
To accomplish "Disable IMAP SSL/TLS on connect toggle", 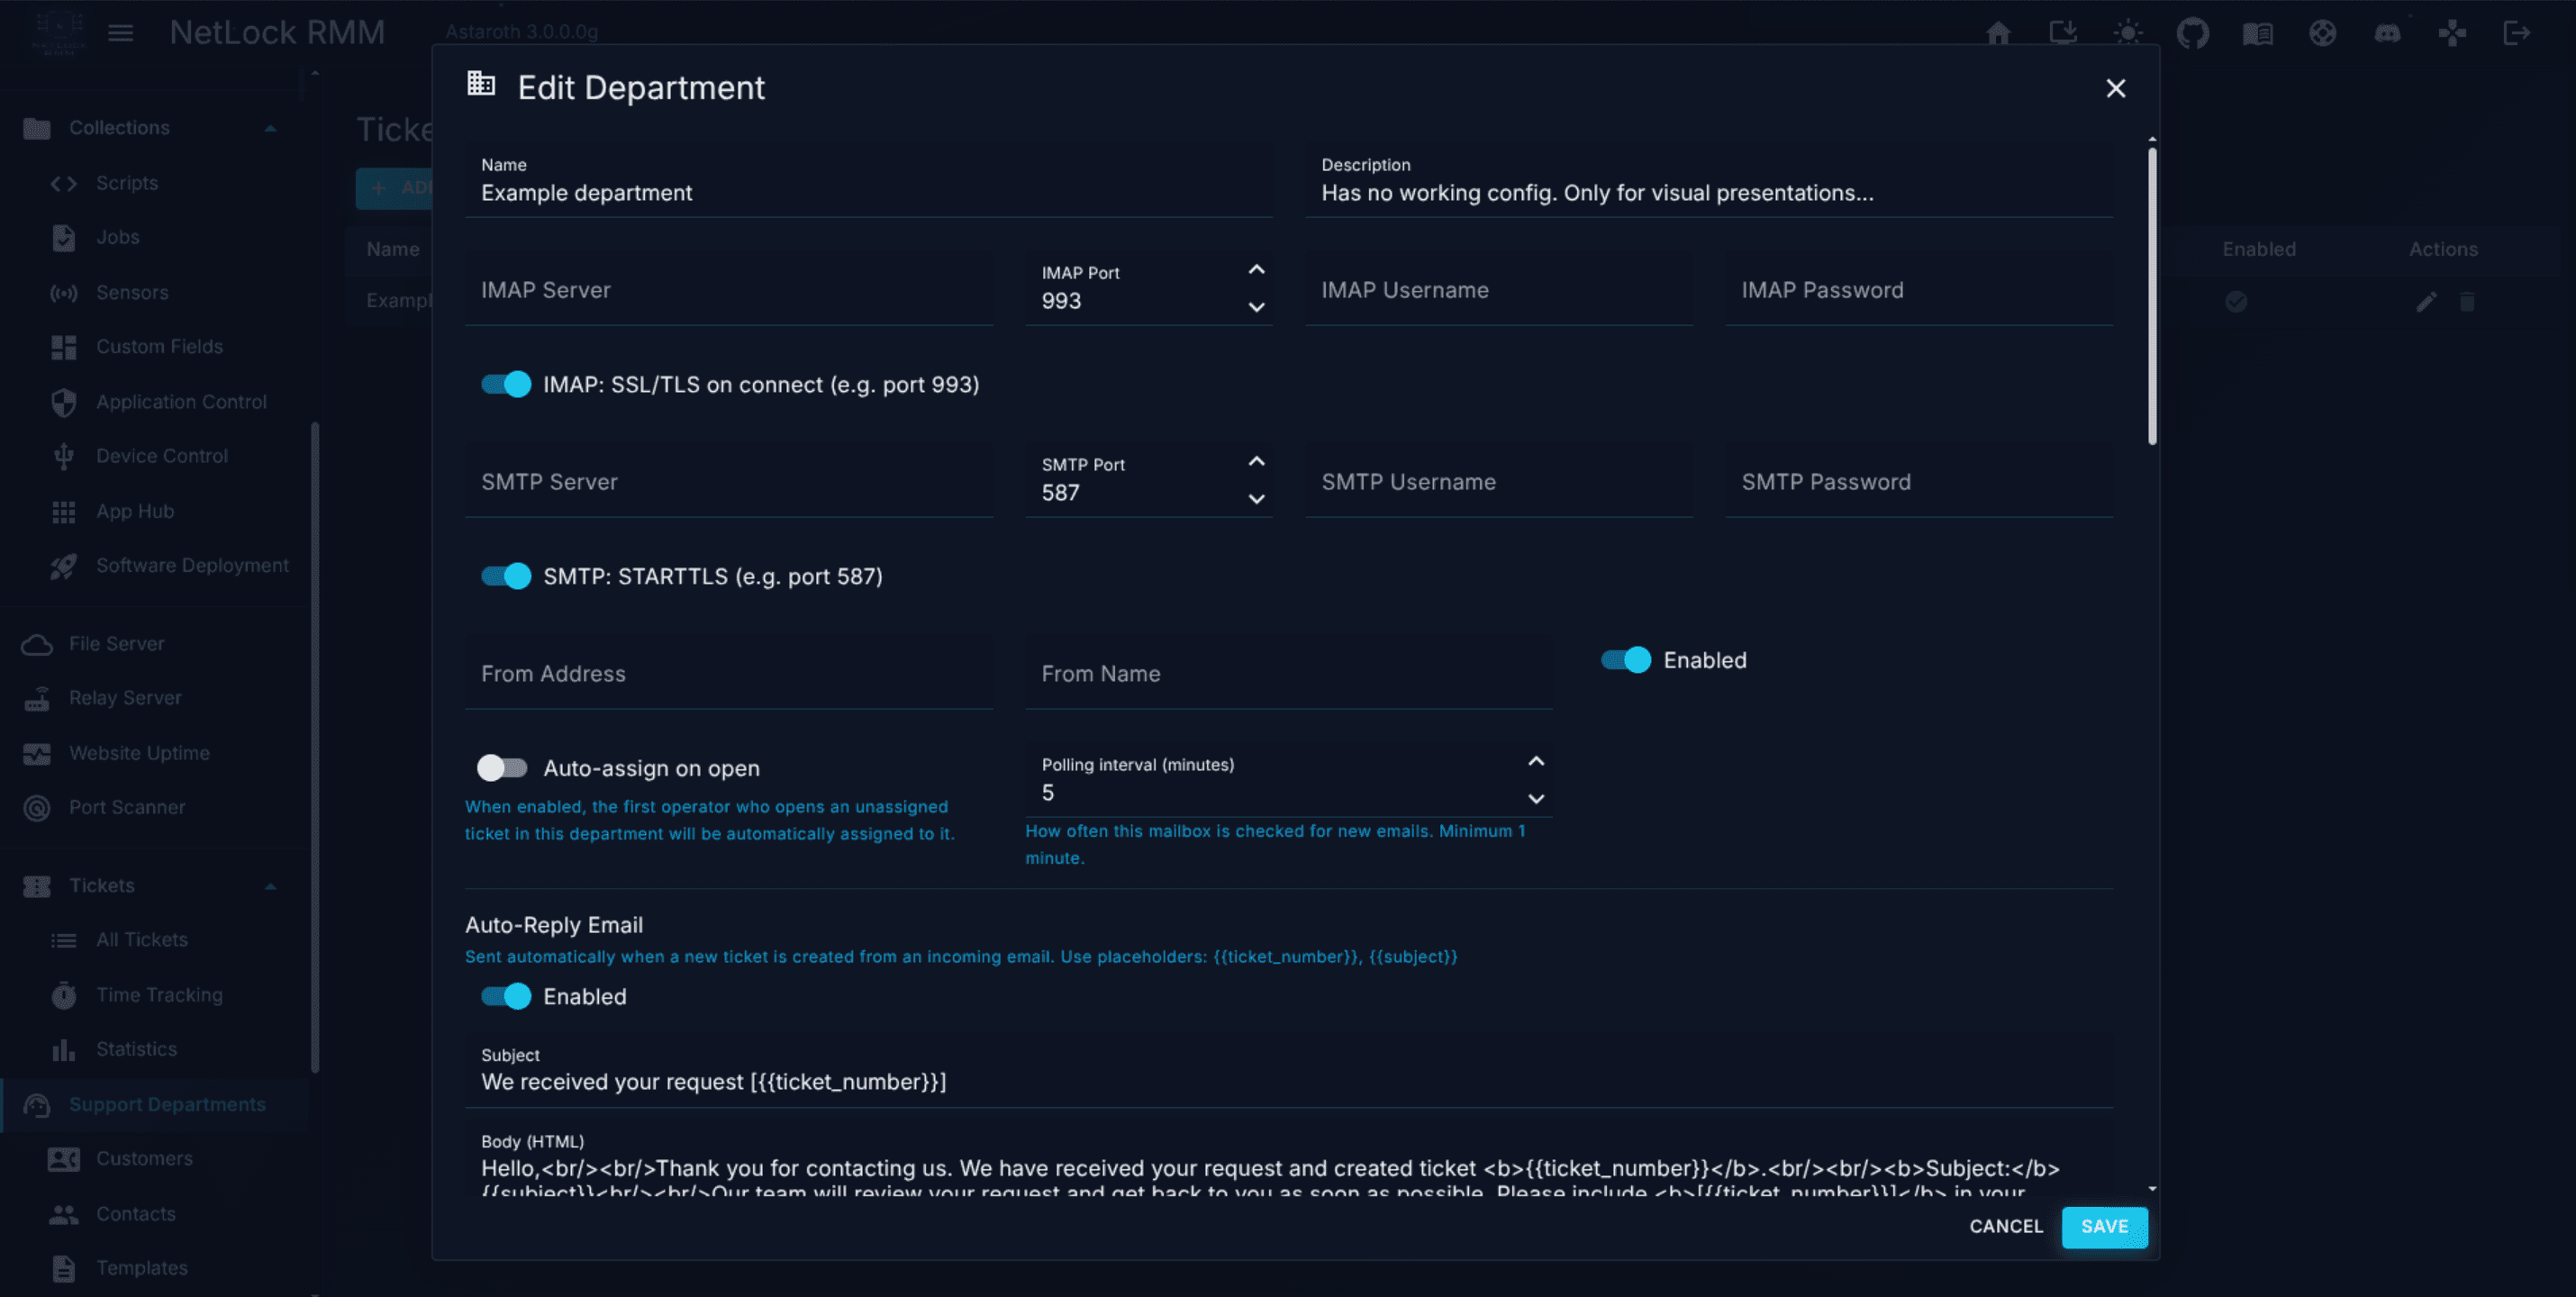I will (505, 384).
